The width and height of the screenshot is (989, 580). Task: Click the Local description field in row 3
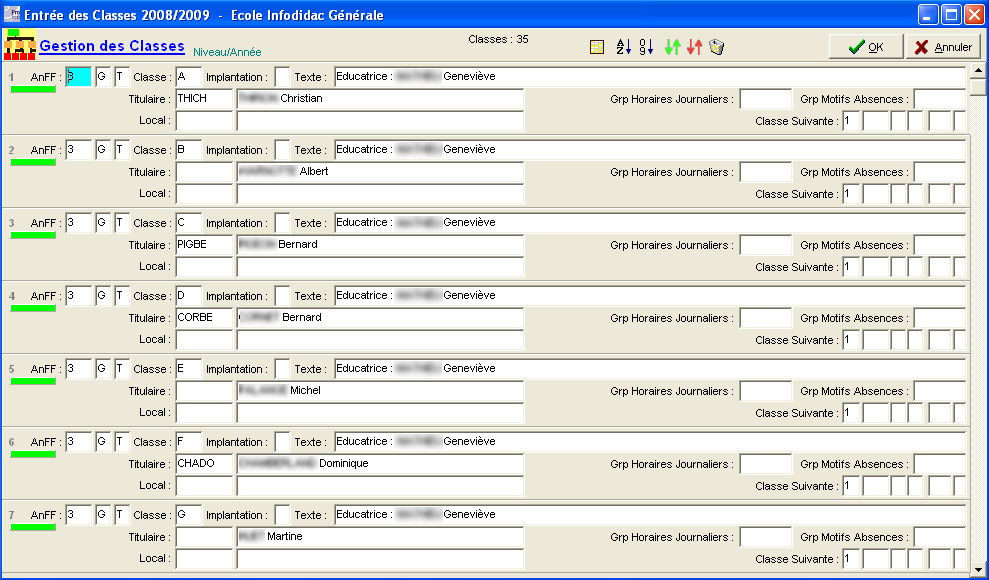380,267
